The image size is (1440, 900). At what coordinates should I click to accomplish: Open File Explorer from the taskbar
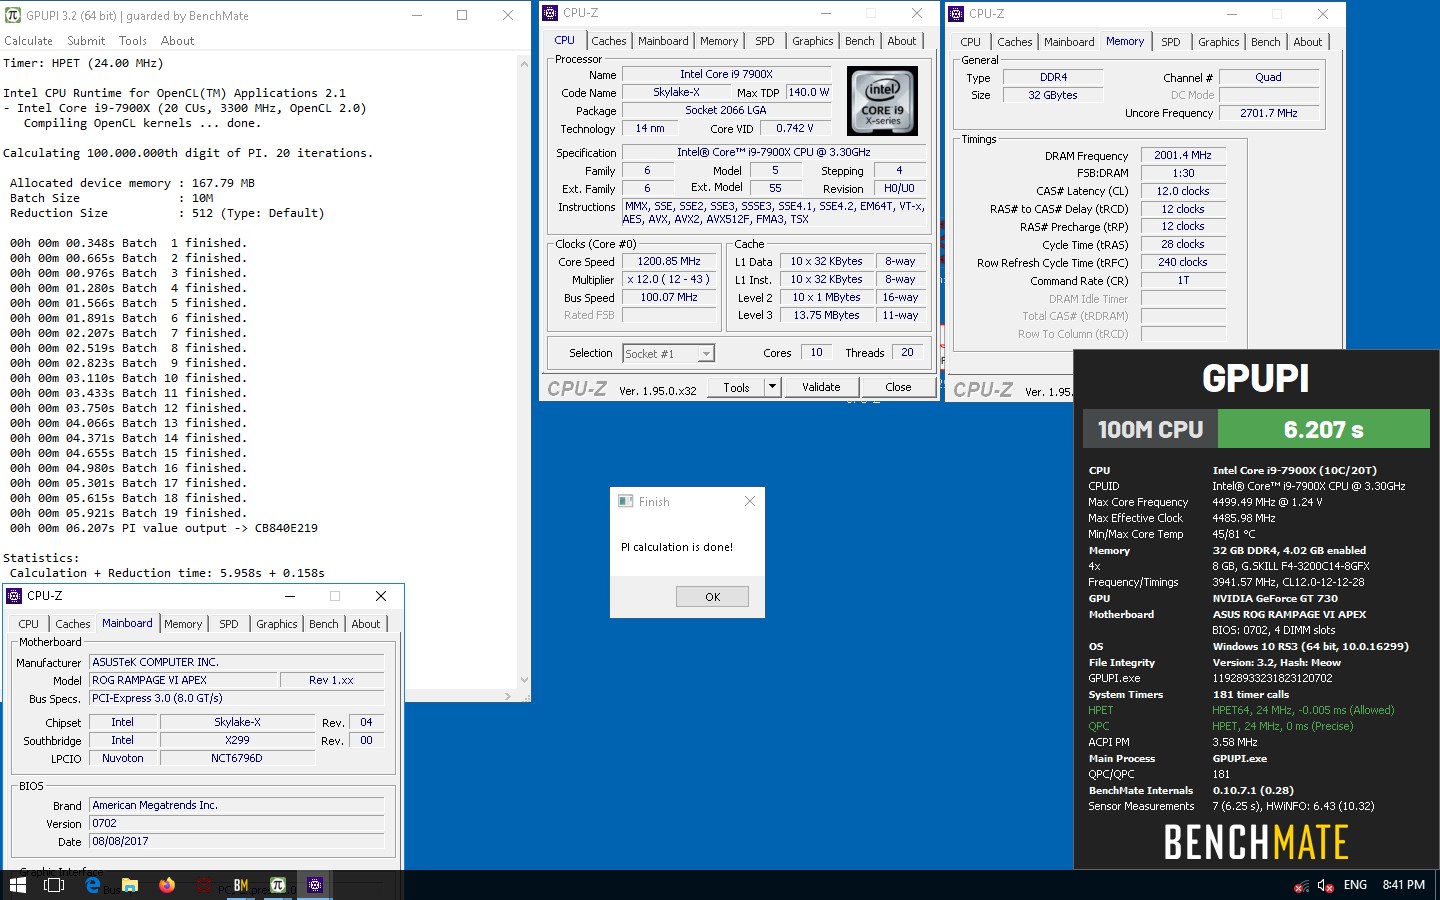click(130, 885)
